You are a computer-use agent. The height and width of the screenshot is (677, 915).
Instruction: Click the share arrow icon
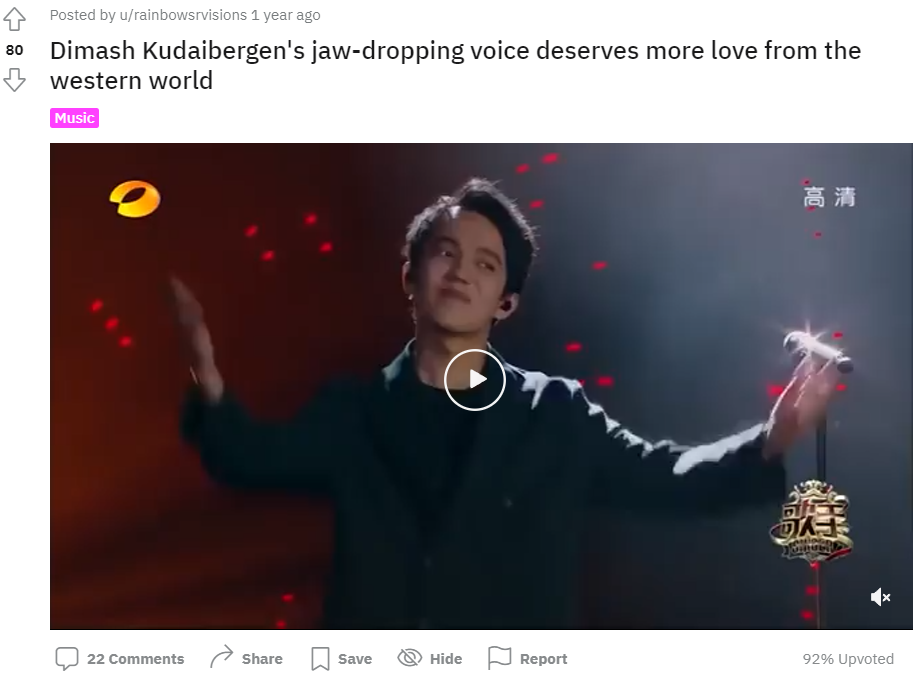pos(222,657)
